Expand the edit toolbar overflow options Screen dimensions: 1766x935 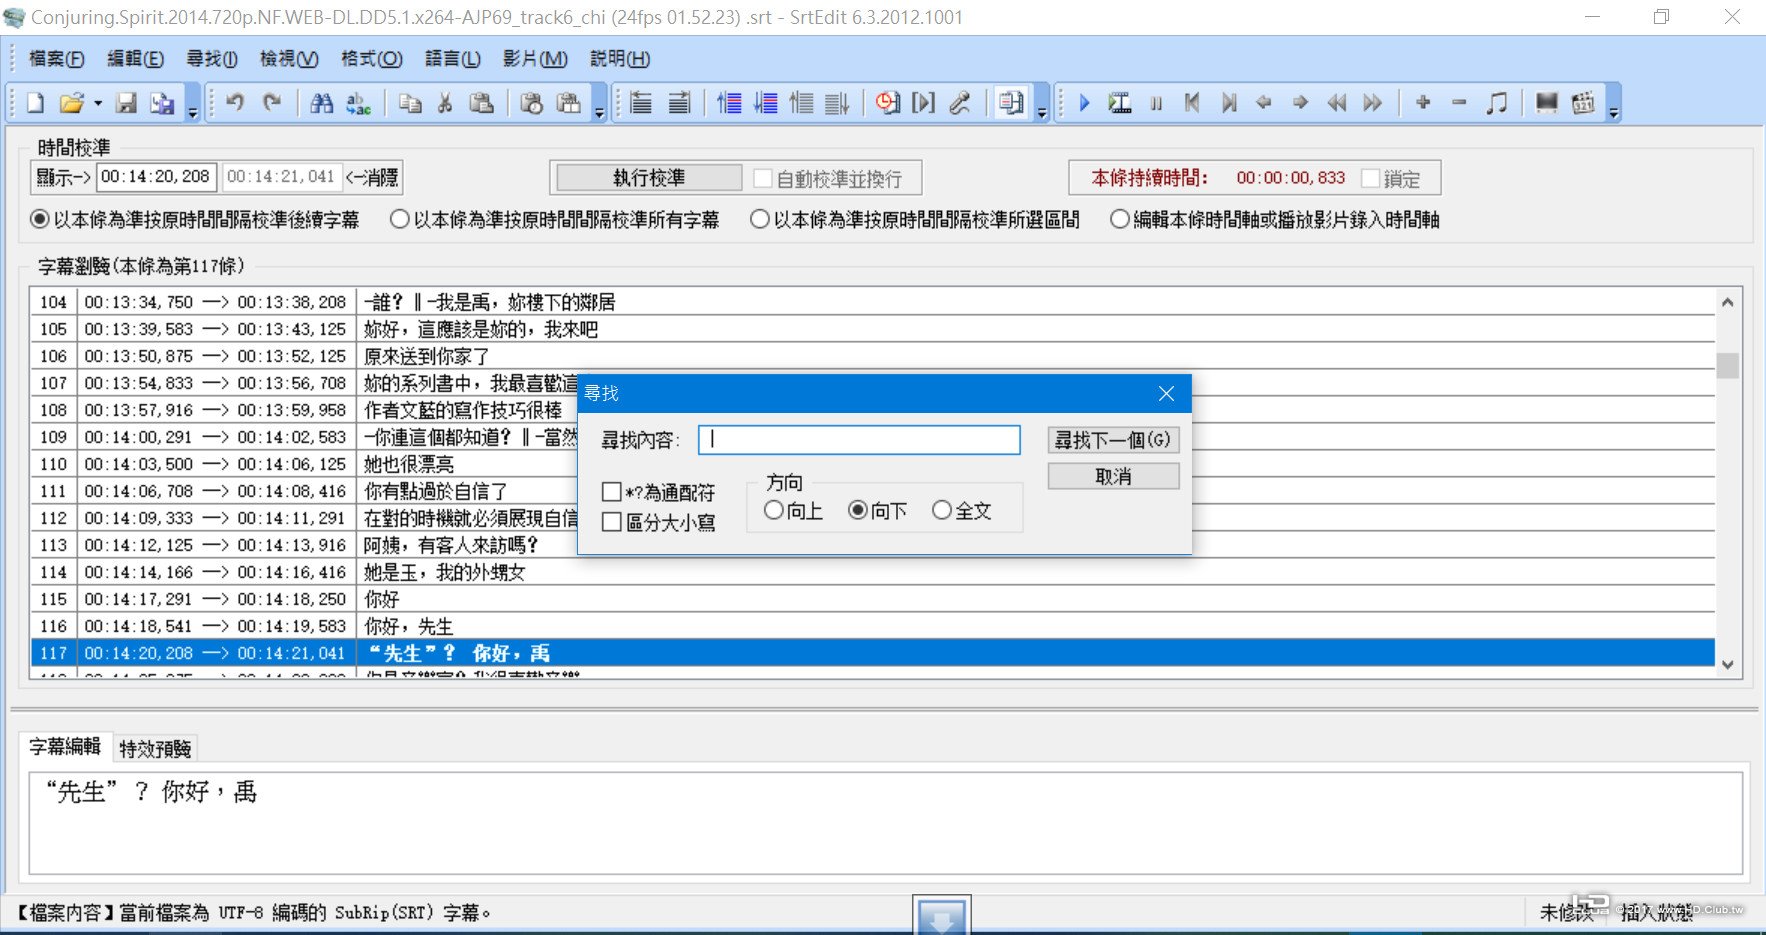coord(600,104)
